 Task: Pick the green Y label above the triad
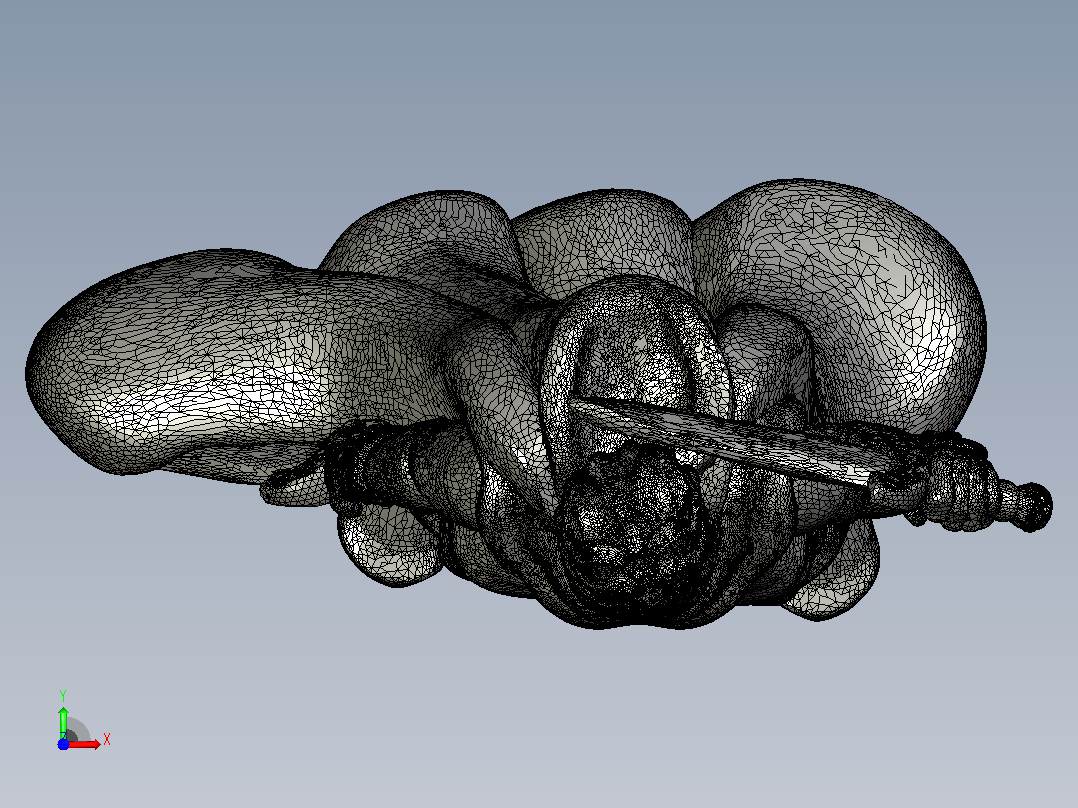click(63, 696)
